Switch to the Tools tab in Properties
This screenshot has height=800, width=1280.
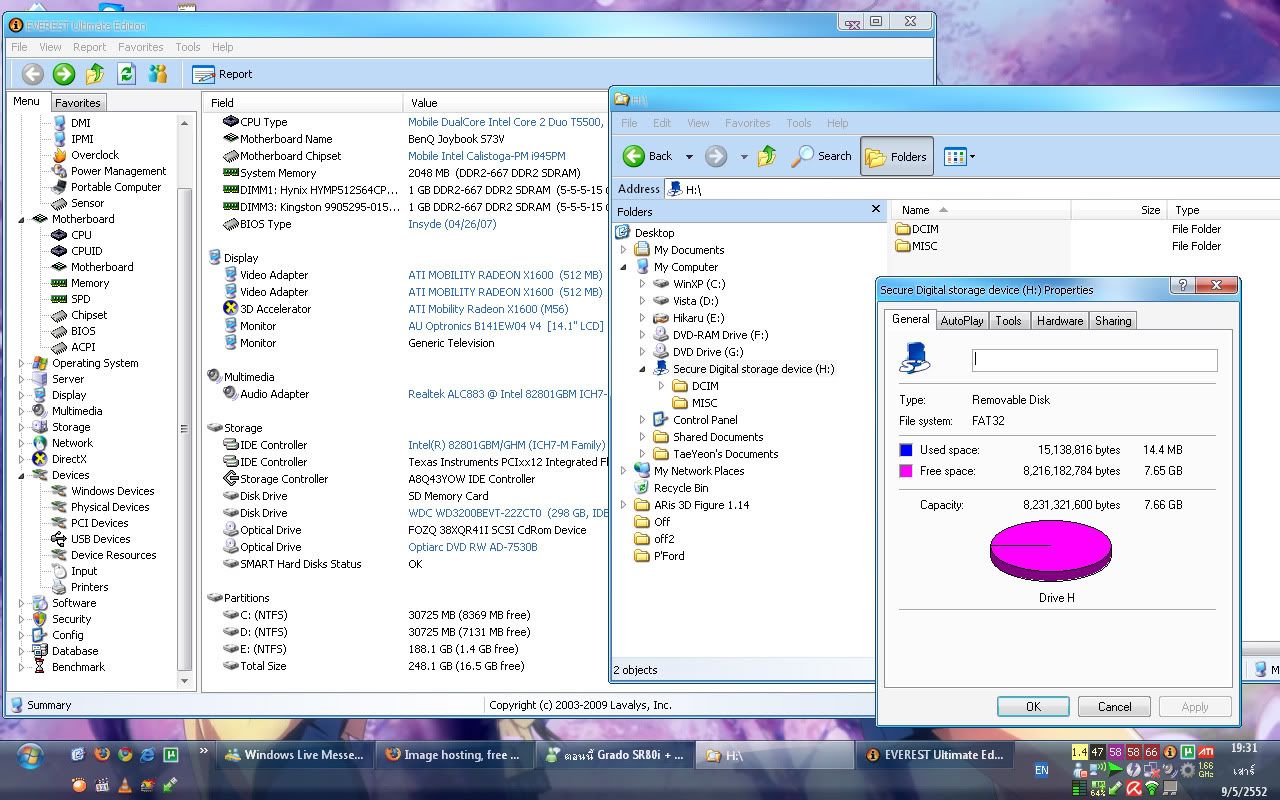click(x=1008, y=321)
